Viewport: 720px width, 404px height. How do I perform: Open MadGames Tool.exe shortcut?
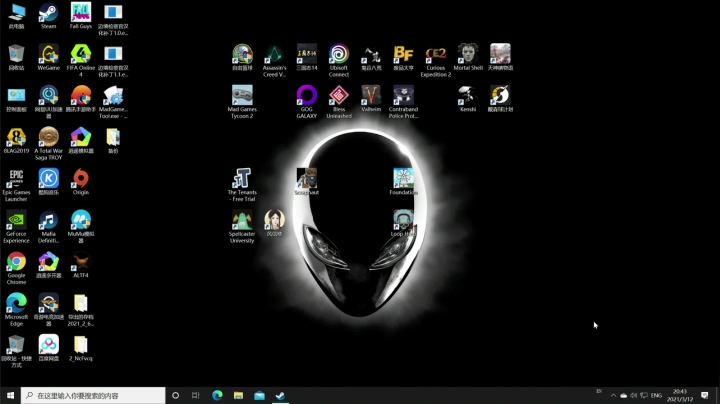pyautogui.click(x=113, y=102)
